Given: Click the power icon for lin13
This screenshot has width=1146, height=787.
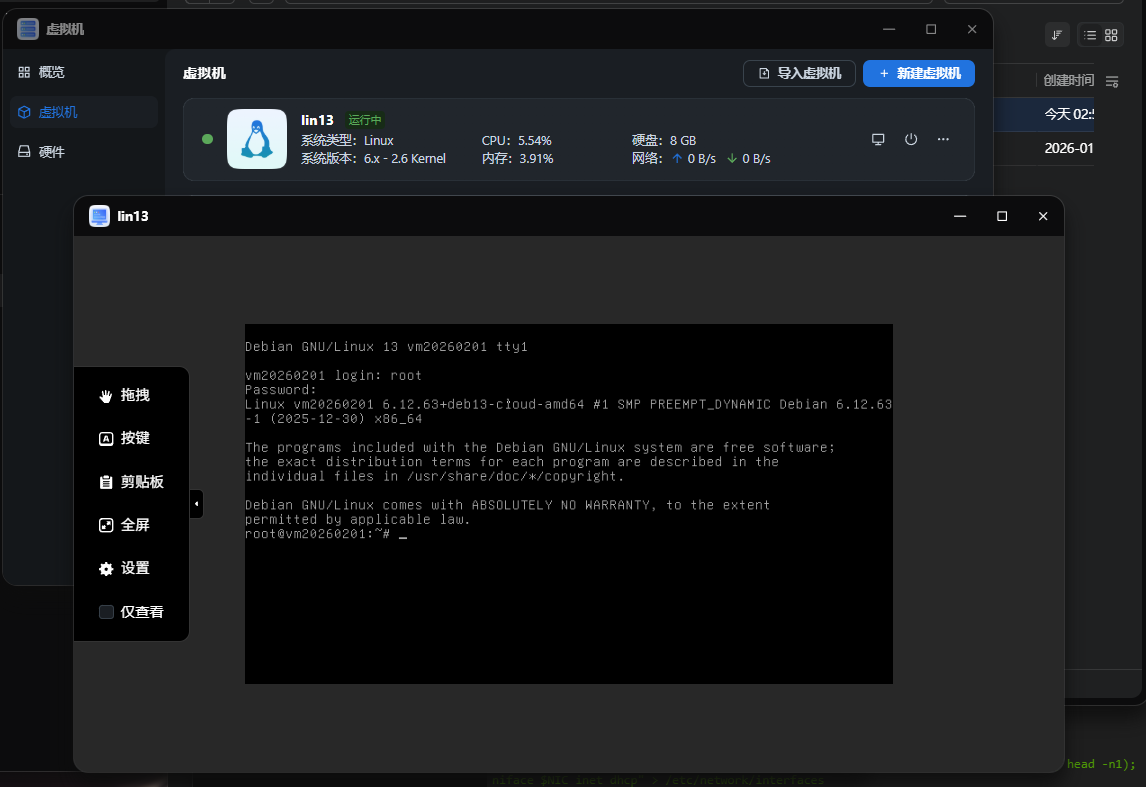Looking at the screenshot, I should [911, 139].
